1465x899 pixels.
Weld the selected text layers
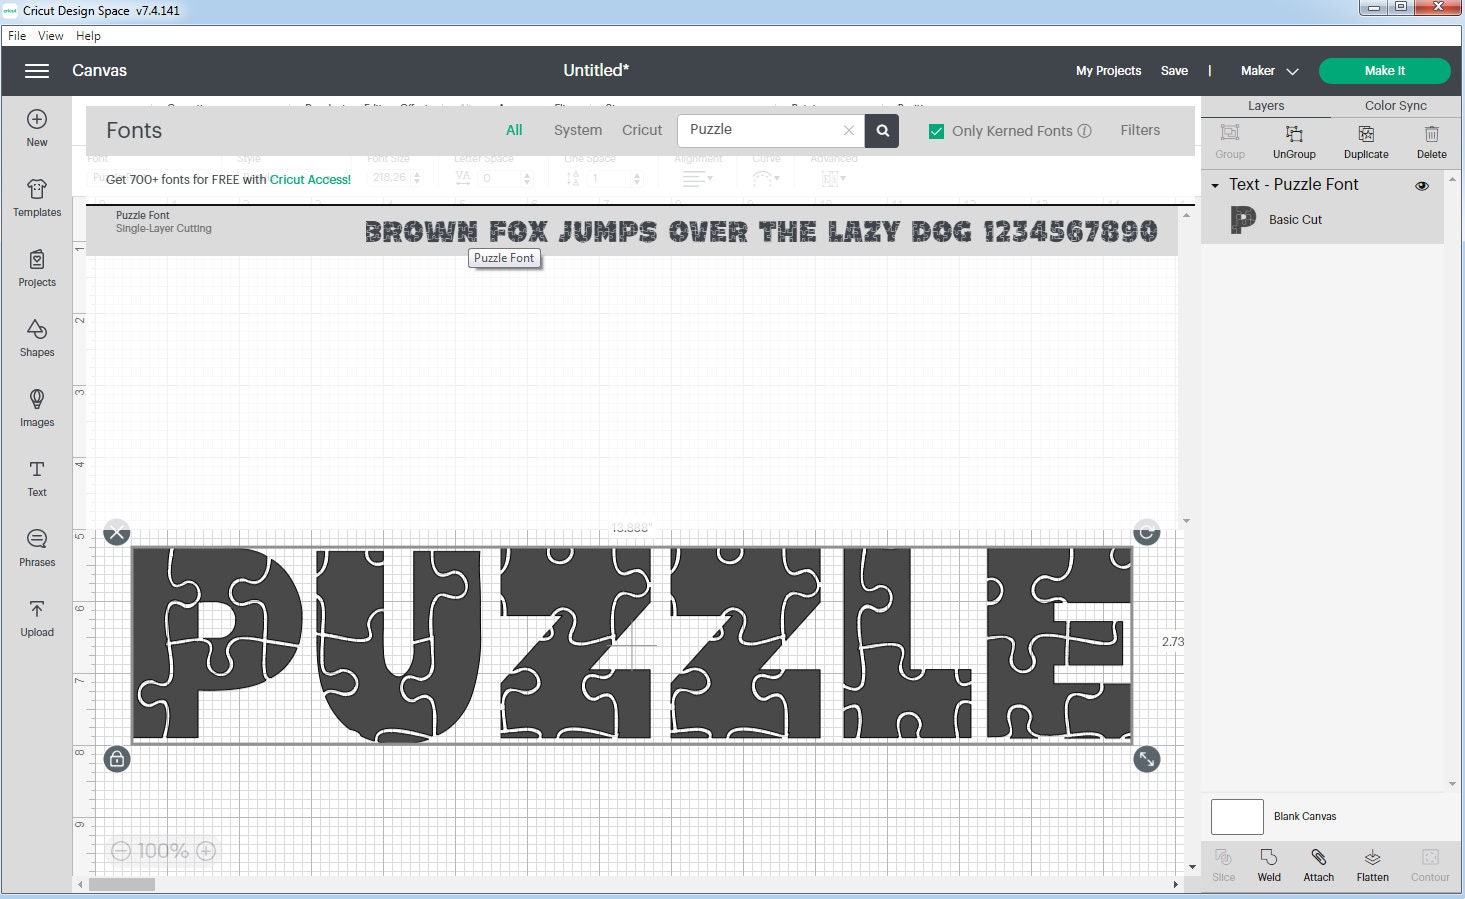[1268, 864]
